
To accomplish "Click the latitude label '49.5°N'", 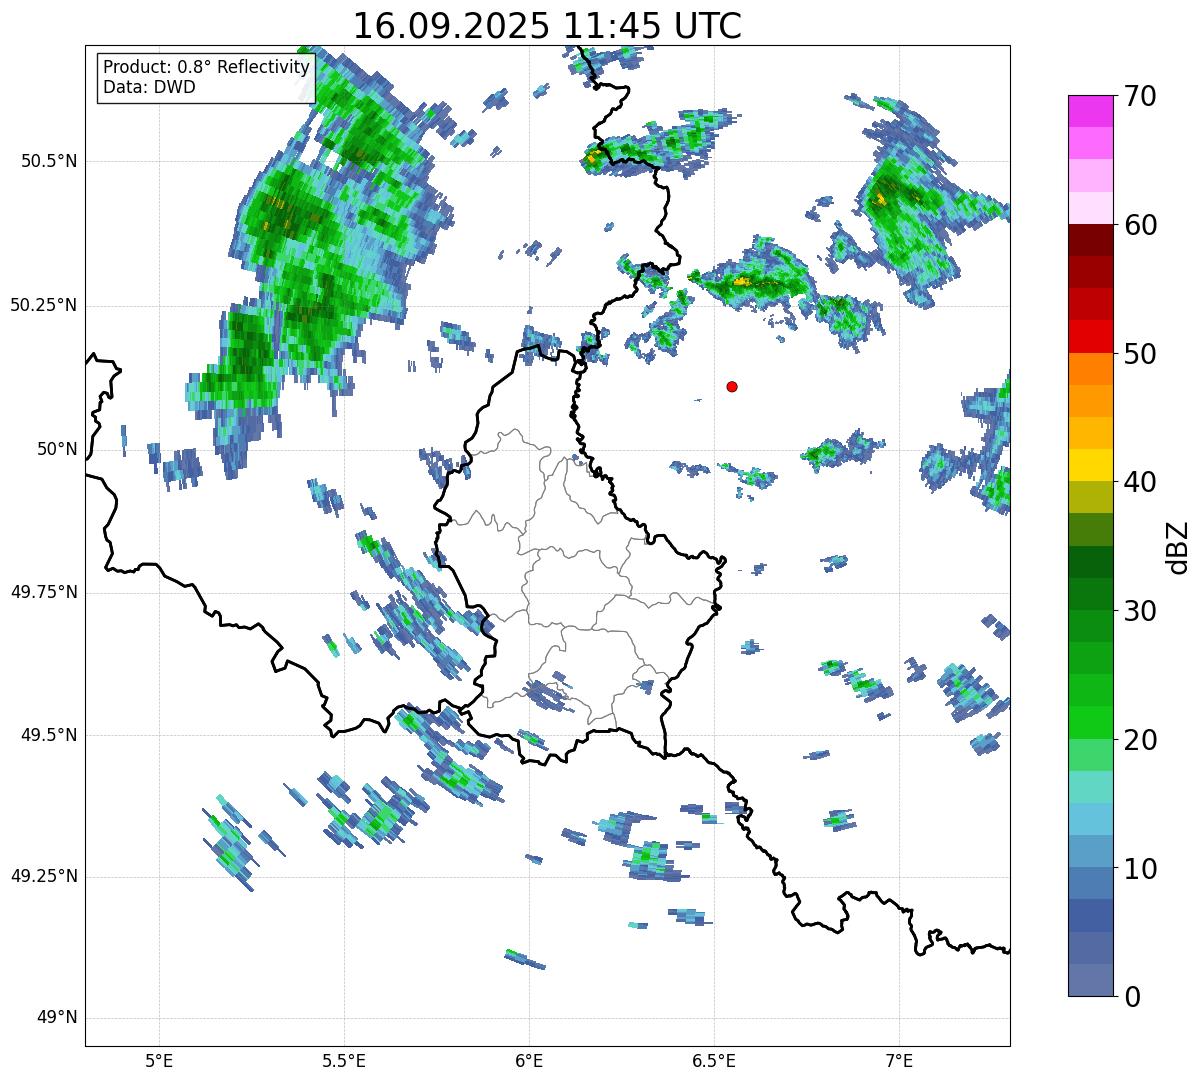I will click(51, 735).
